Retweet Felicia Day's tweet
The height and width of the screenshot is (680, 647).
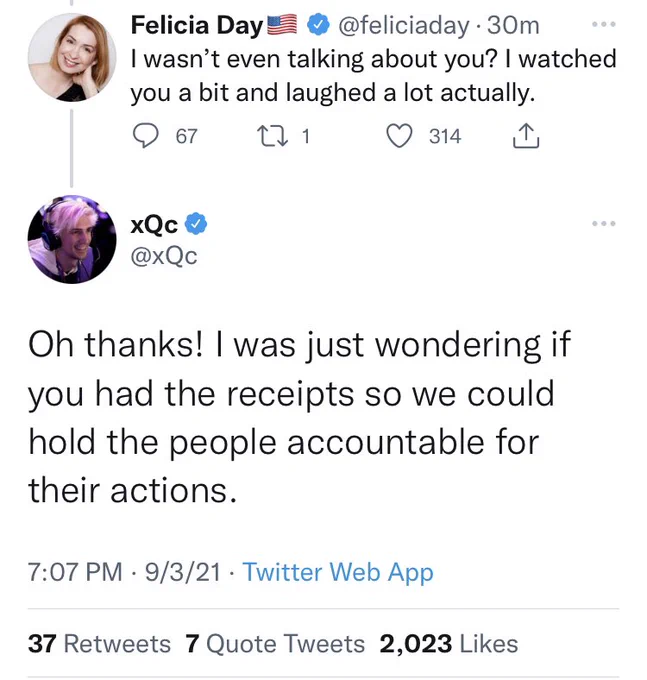tap(273, 136)
